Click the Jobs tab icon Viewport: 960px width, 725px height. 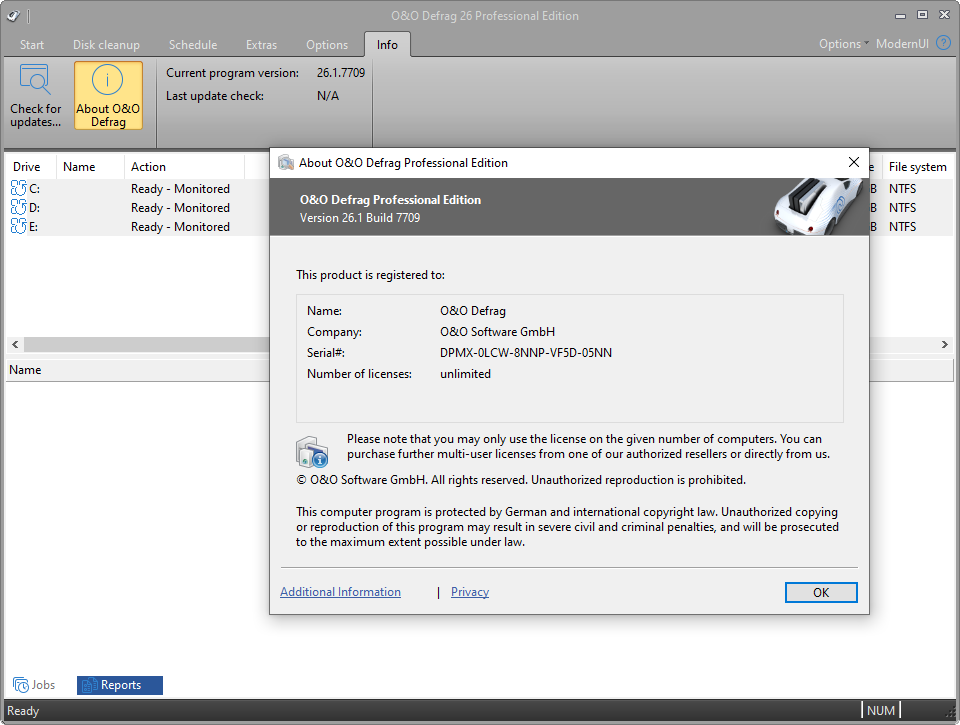tap(21, 685)
